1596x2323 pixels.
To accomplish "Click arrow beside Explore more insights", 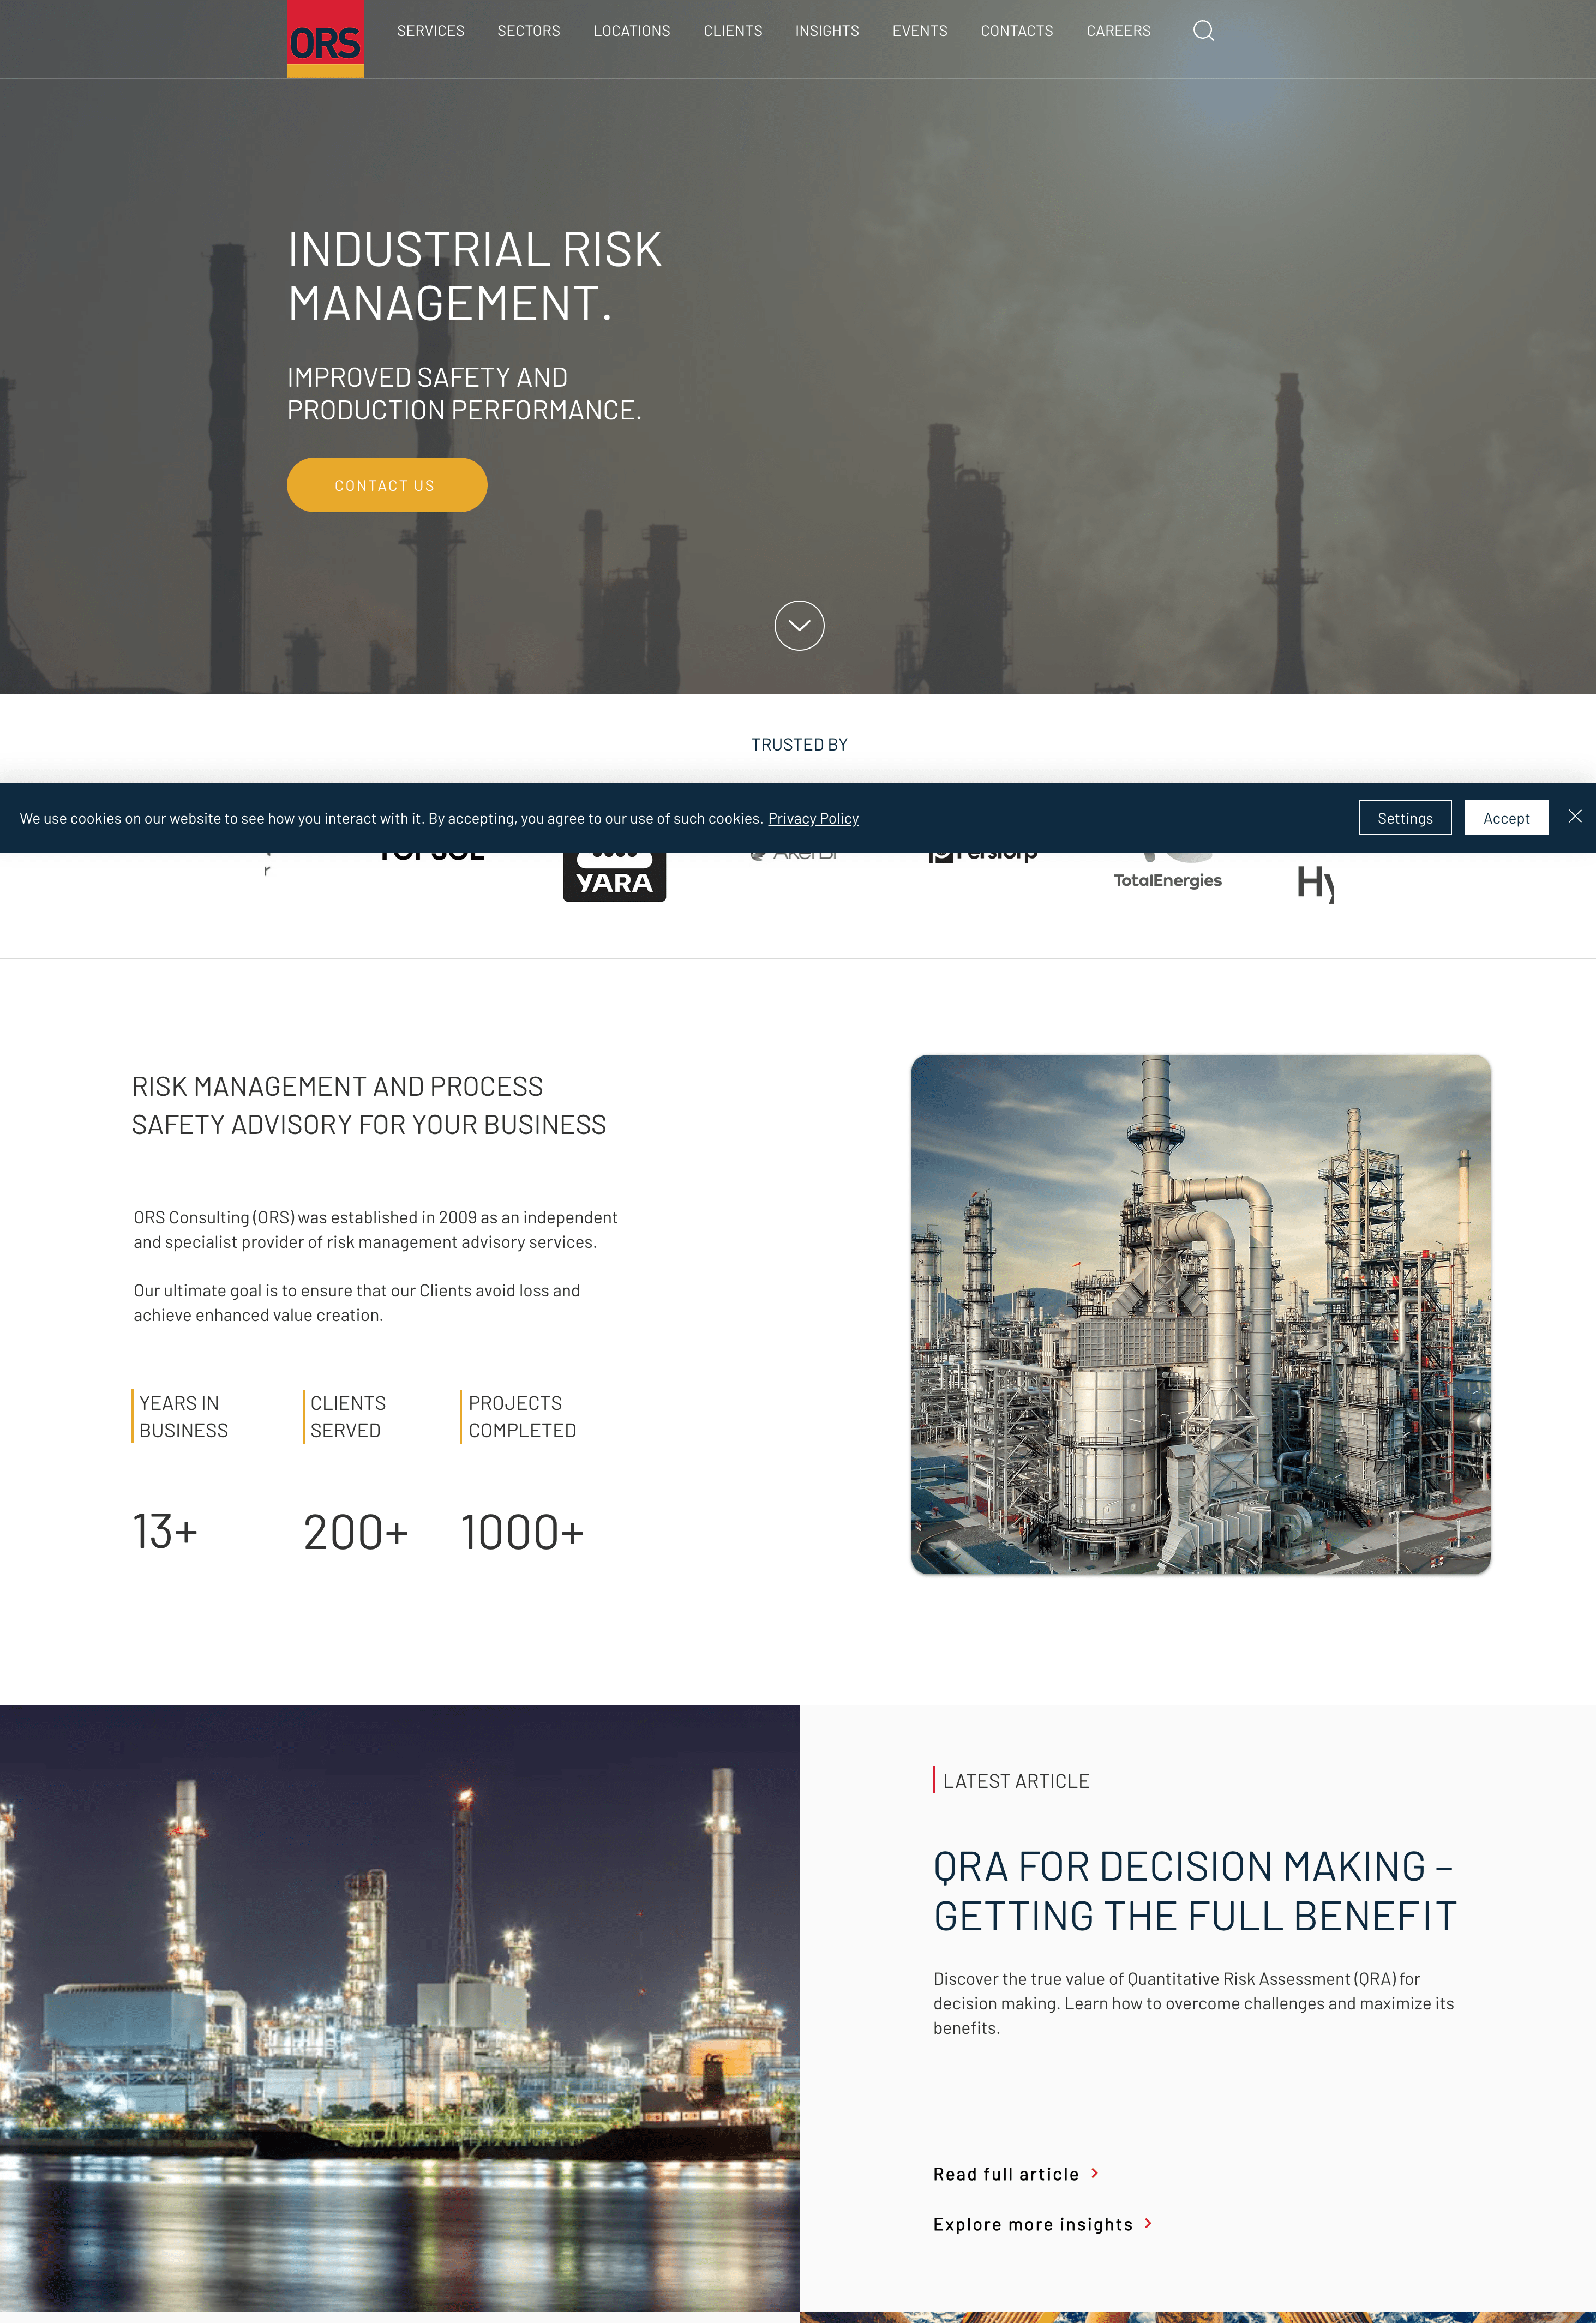I will 1148,2223.
